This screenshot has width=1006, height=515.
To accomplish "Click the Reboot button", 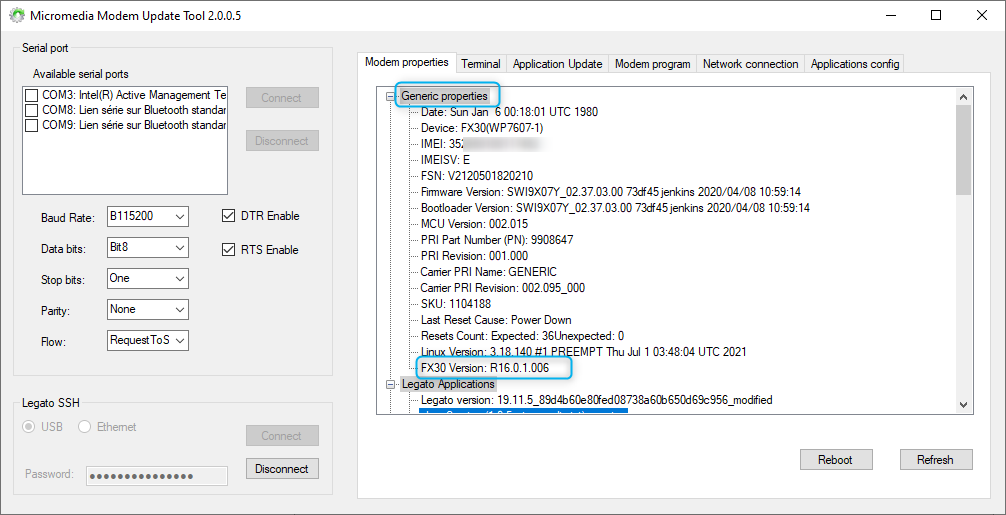I will (835, 460).
